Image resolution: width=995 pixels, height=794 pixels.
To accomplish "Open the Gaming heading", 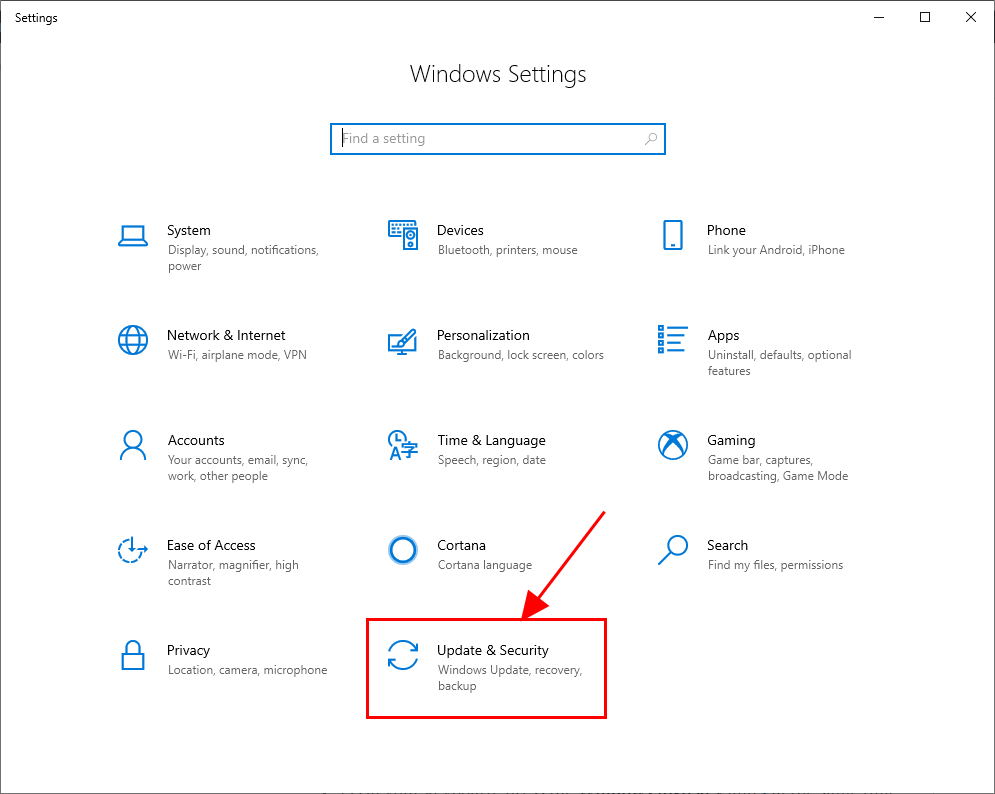I will pyautogui.click(x=731, y=440).
